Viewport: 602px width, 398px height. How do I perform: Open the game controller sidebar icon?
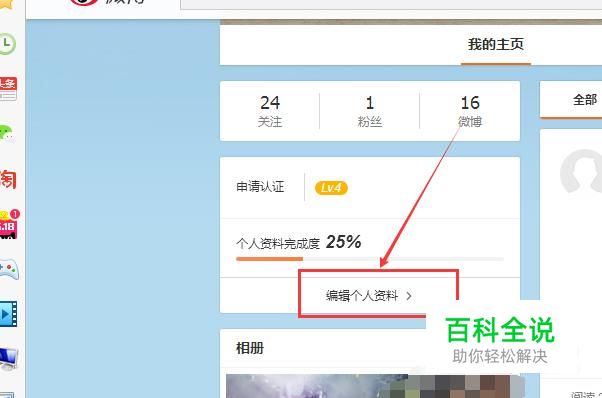tap(9, 269)
